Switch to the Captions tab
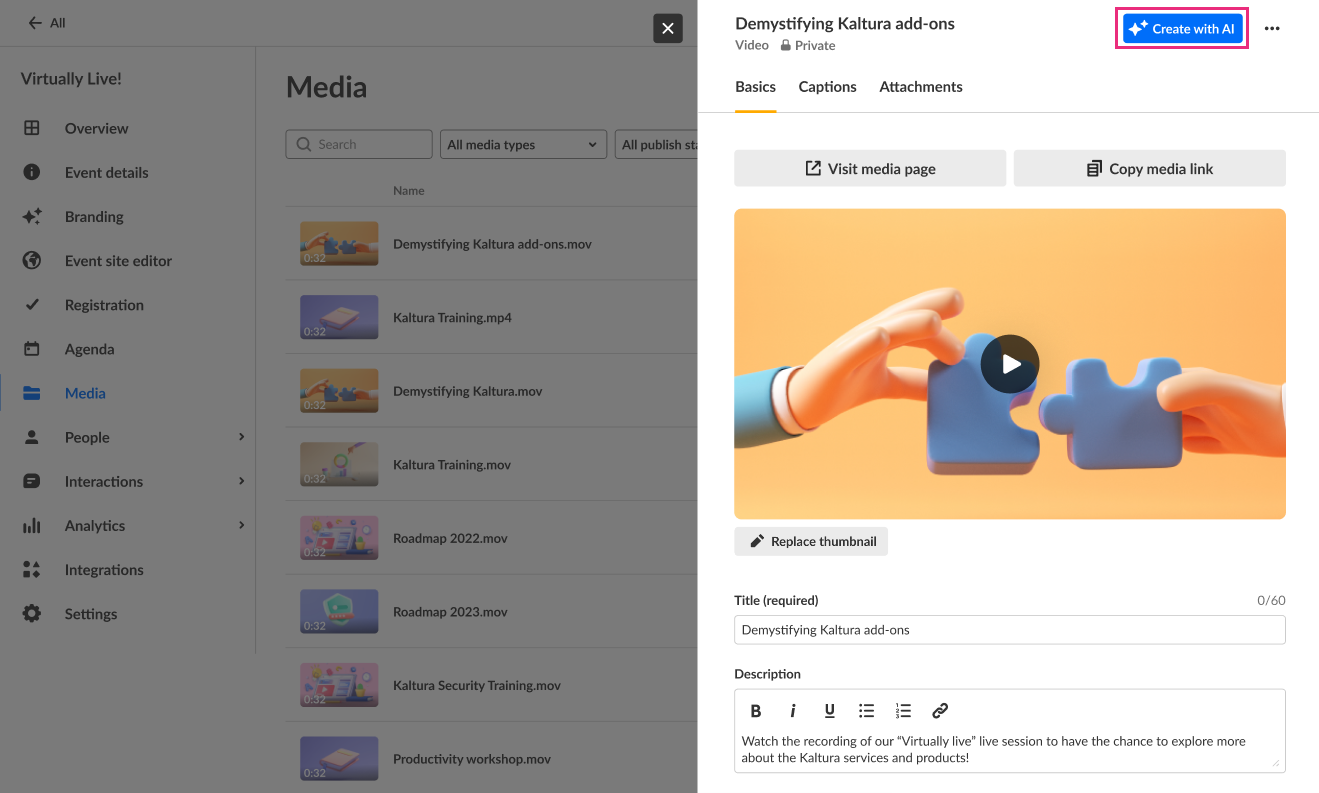This screenshot has height=793, width=1319. [x=827, y=87]
